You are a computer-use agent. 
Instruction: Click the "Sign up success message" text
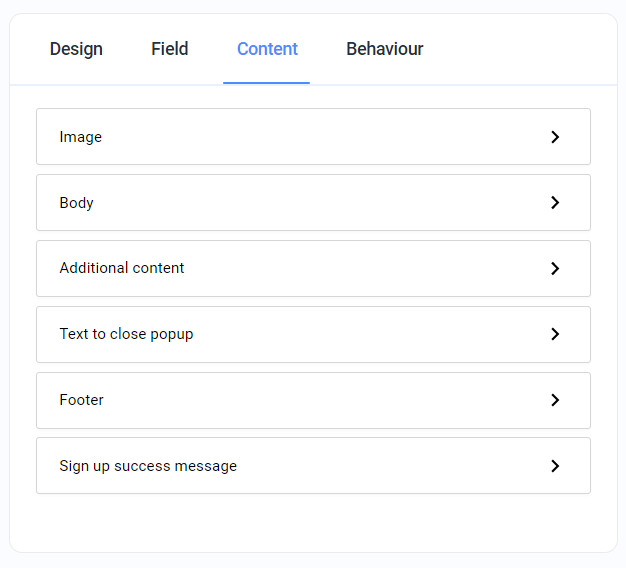pyautogui.click(x=148, y=466)
